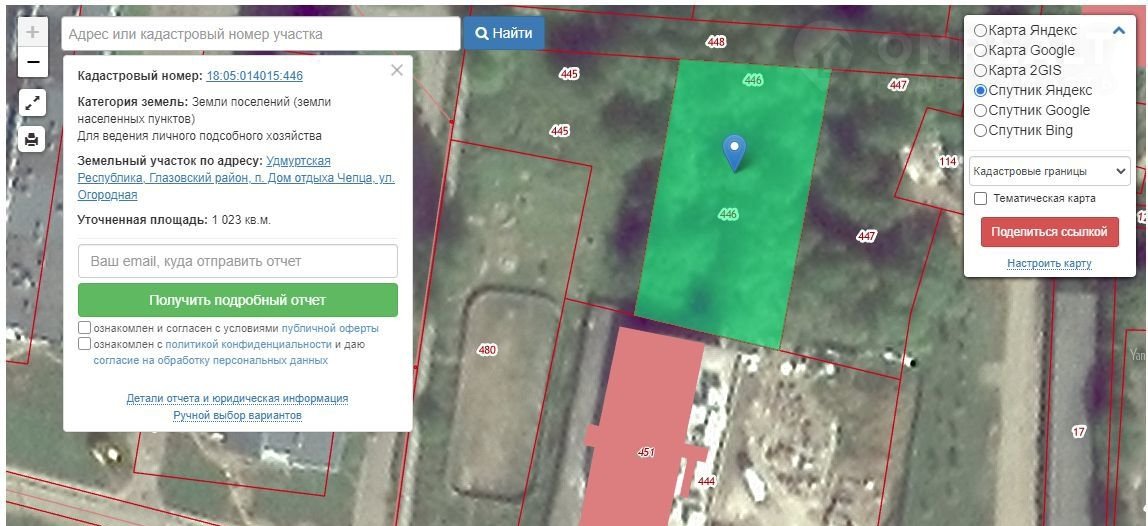Image resolution: width=1148 pixels, height=526 pixels.
Task: Click the blue location pin marker
Action: click(x=735, y=152)
